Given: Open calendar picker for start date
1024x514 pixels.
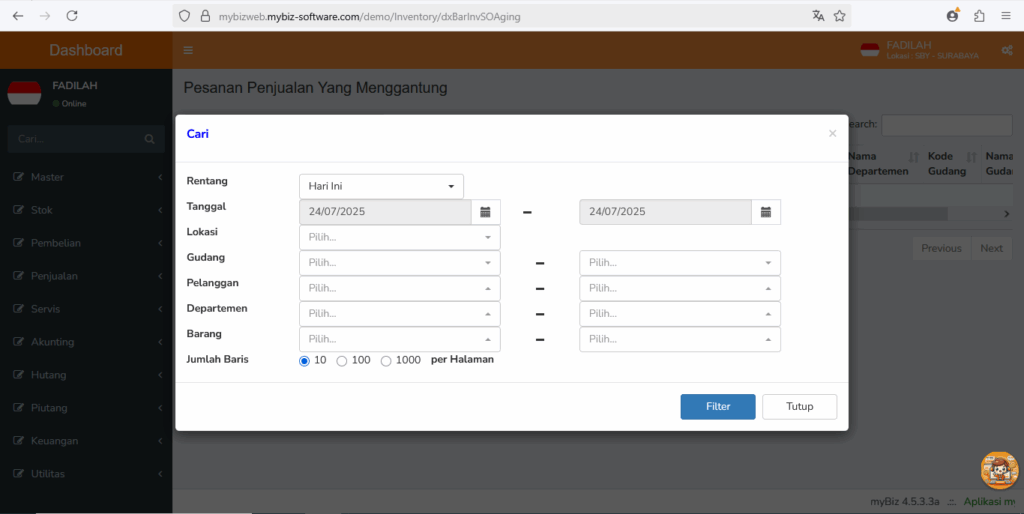Looking at the screenshot, I should coord(485,212).
